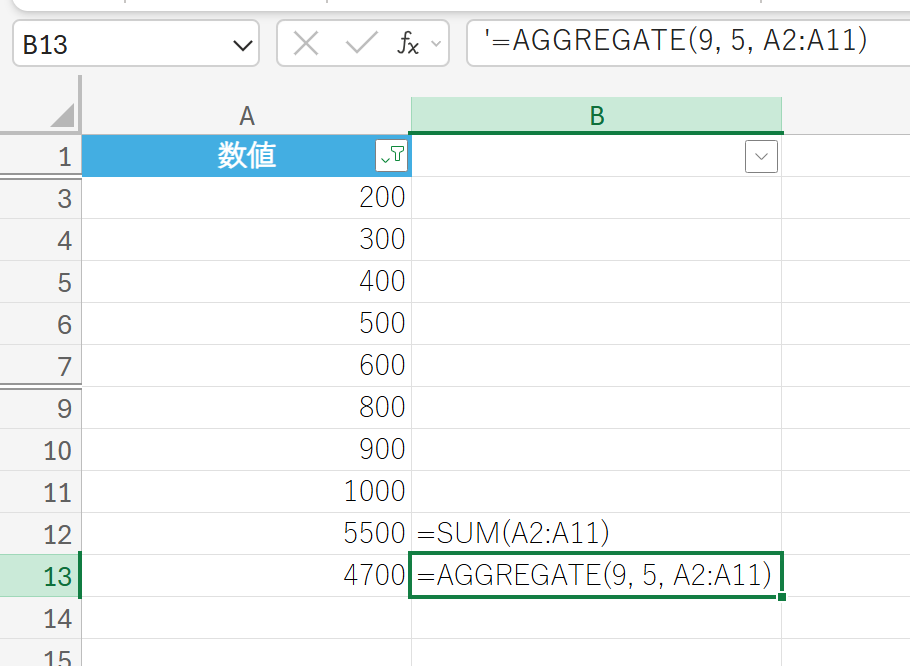Select row 13 by its row header

[x=40, y=576]
